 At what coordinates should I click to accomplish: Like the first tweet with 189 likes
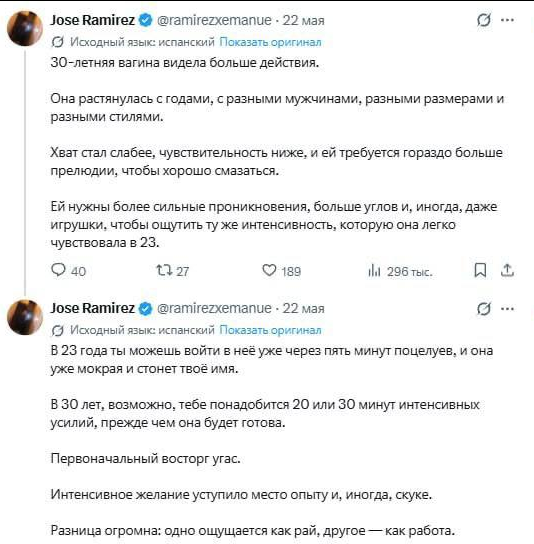click(x=269, y=270)
